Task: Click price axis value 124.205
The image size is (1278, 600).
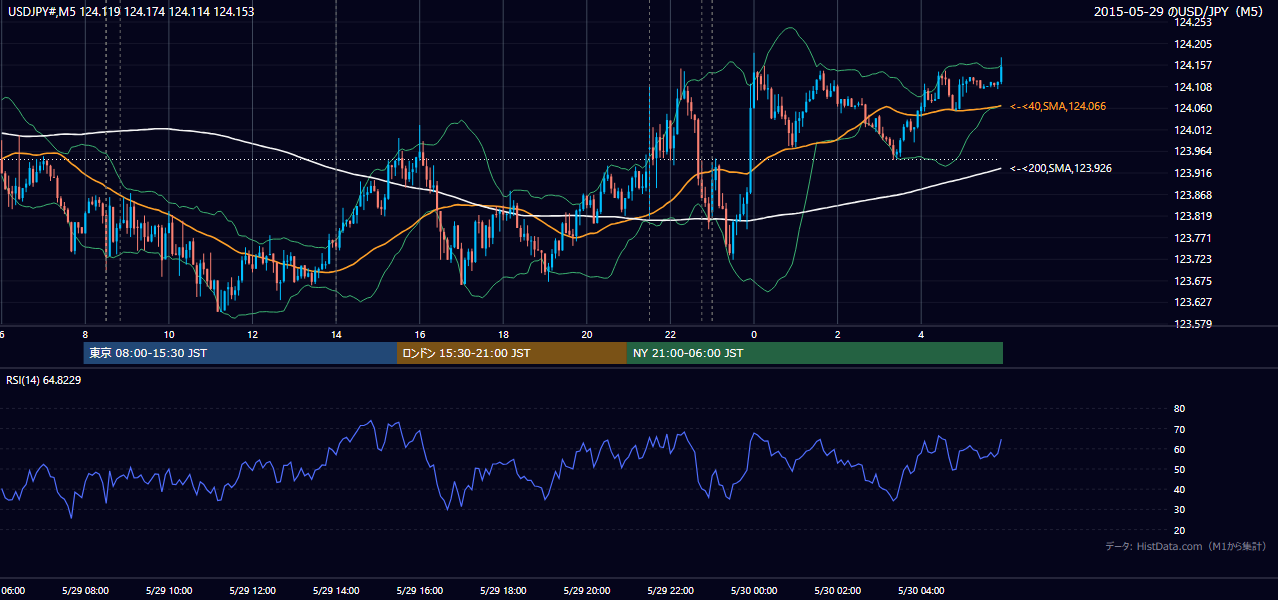Action: click(1192, 44)
